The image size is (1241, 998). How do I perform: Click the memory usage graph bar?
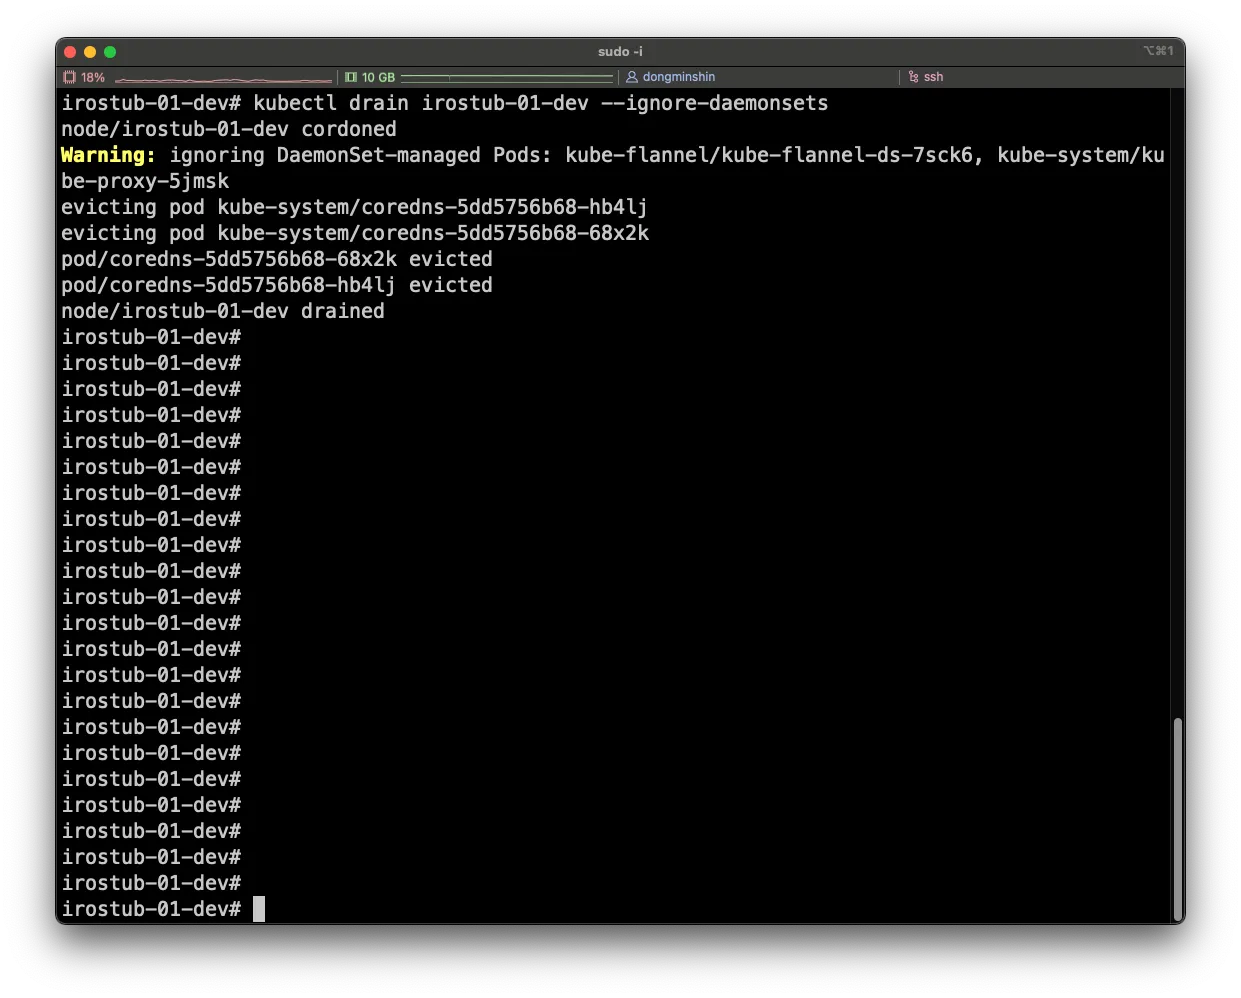tap(506, 77)
